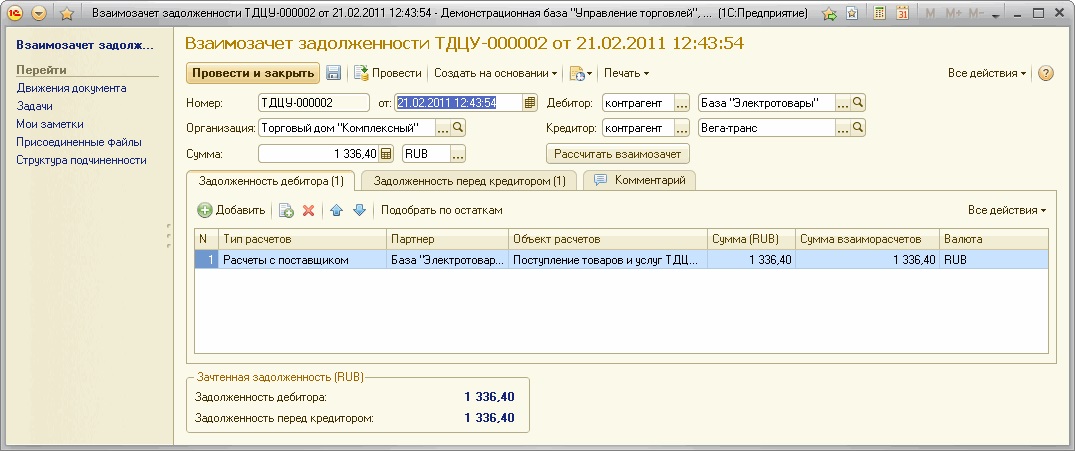Click the star favorites icon in title bar
This screenshot has width=1075, height=451.
[x=67, y=13]
